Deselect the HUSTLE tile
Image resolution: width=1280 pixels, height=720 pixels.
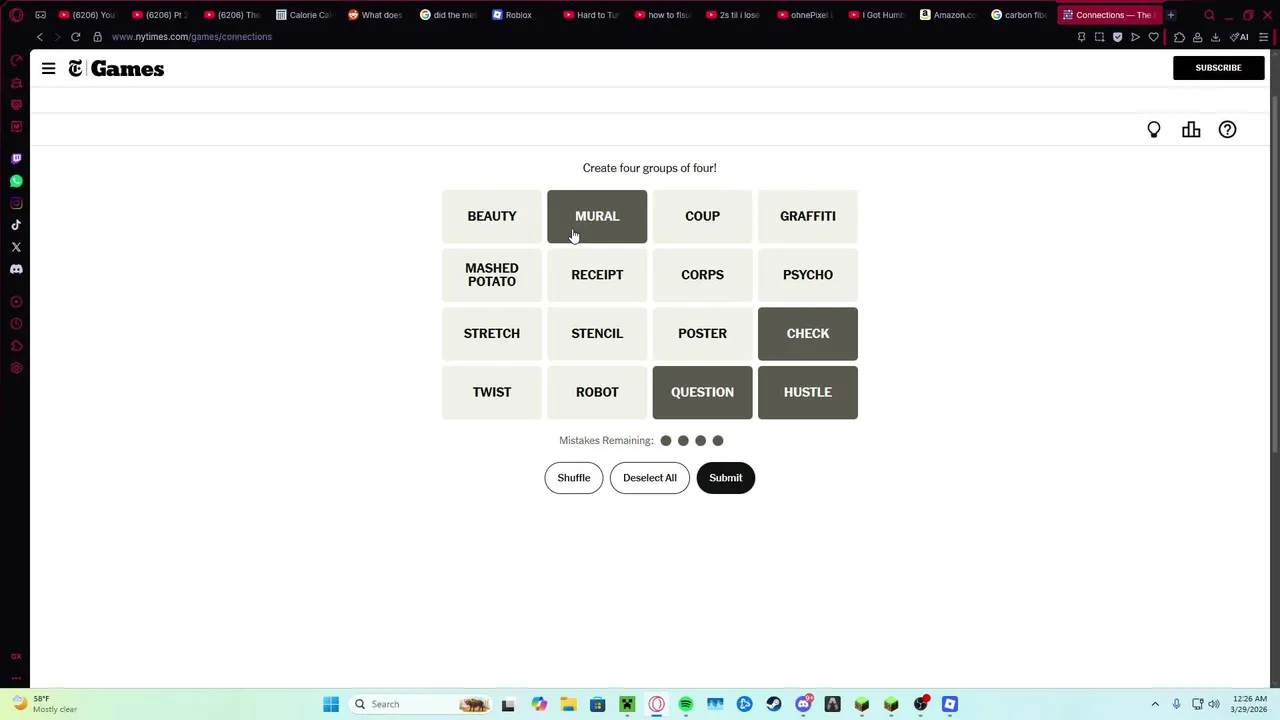click(808, 392)
